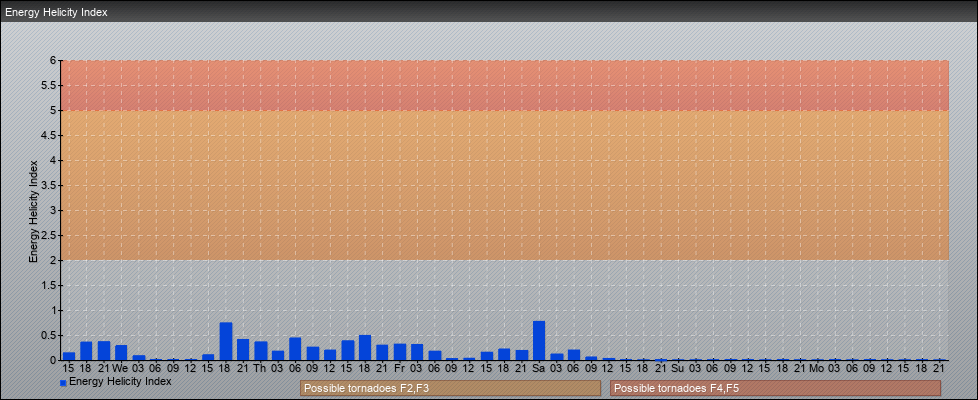Click the vertical 'Energy Helicity Index' axis title

33,211
